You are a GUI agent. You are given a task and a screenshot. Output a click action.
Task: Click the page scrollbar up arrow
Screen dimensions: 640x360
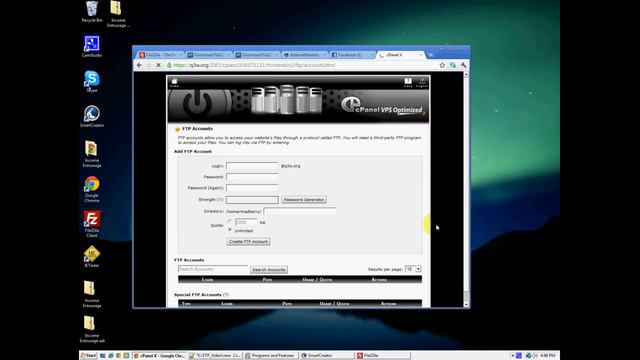tap(466, 74)
